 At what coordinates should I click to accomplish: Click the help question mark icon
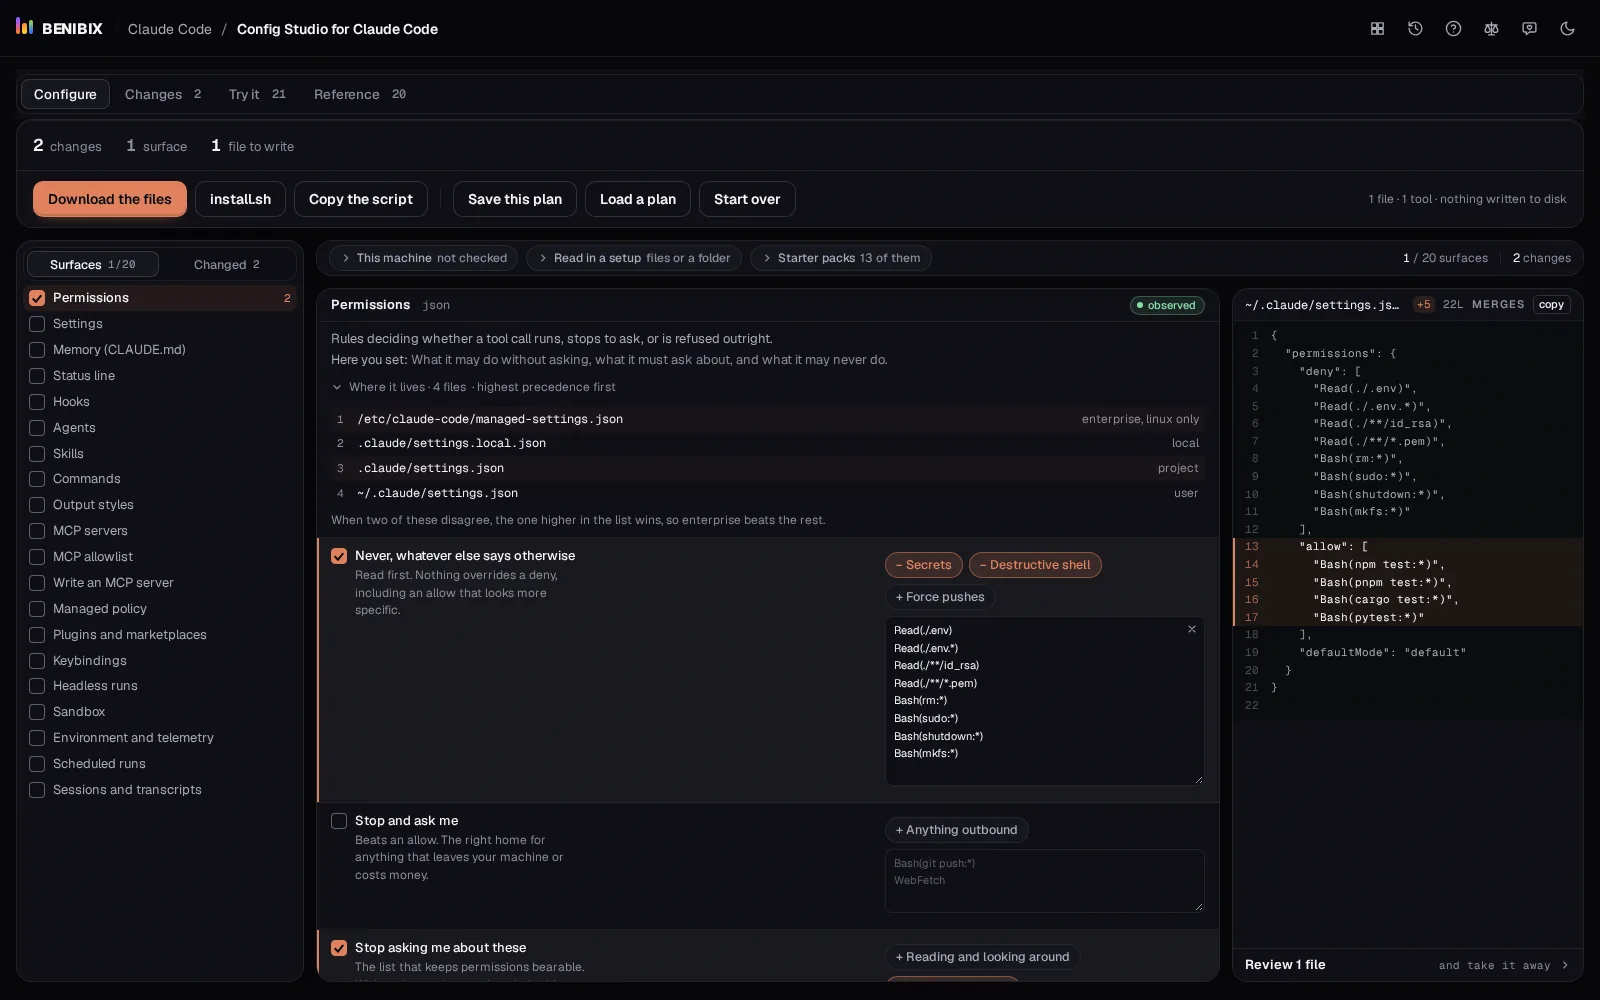coord(1453,29)
